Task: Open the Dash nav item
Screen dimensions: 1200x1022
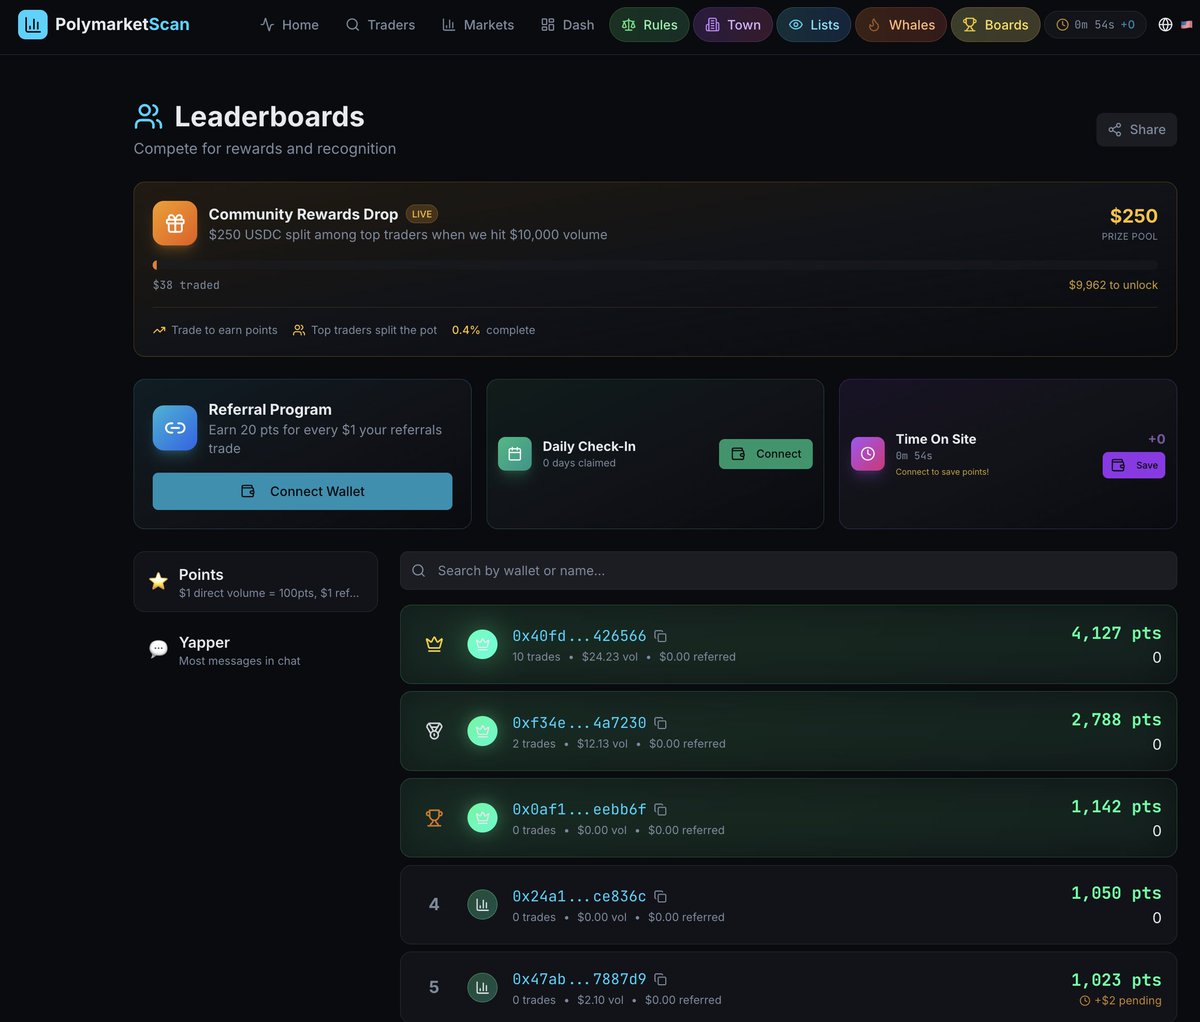Action: point(567,25)
